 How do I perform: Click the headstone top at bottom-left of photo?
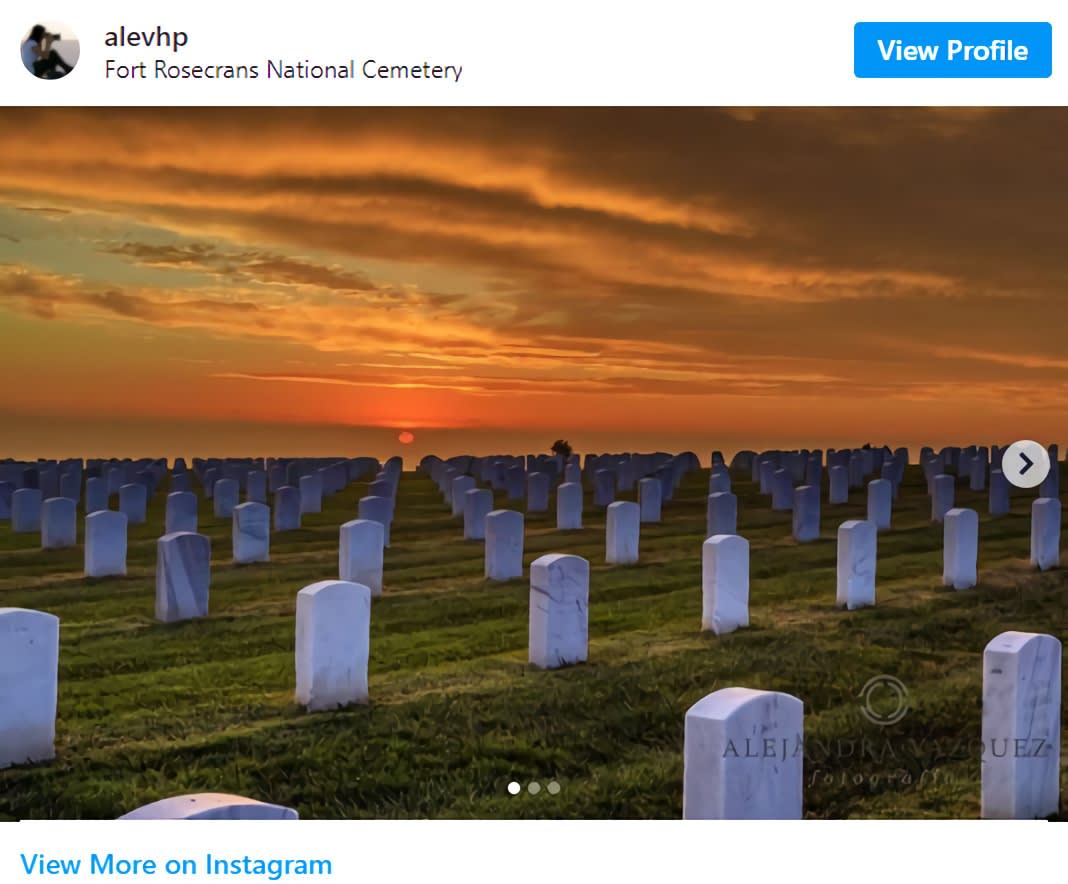point(208,806)
